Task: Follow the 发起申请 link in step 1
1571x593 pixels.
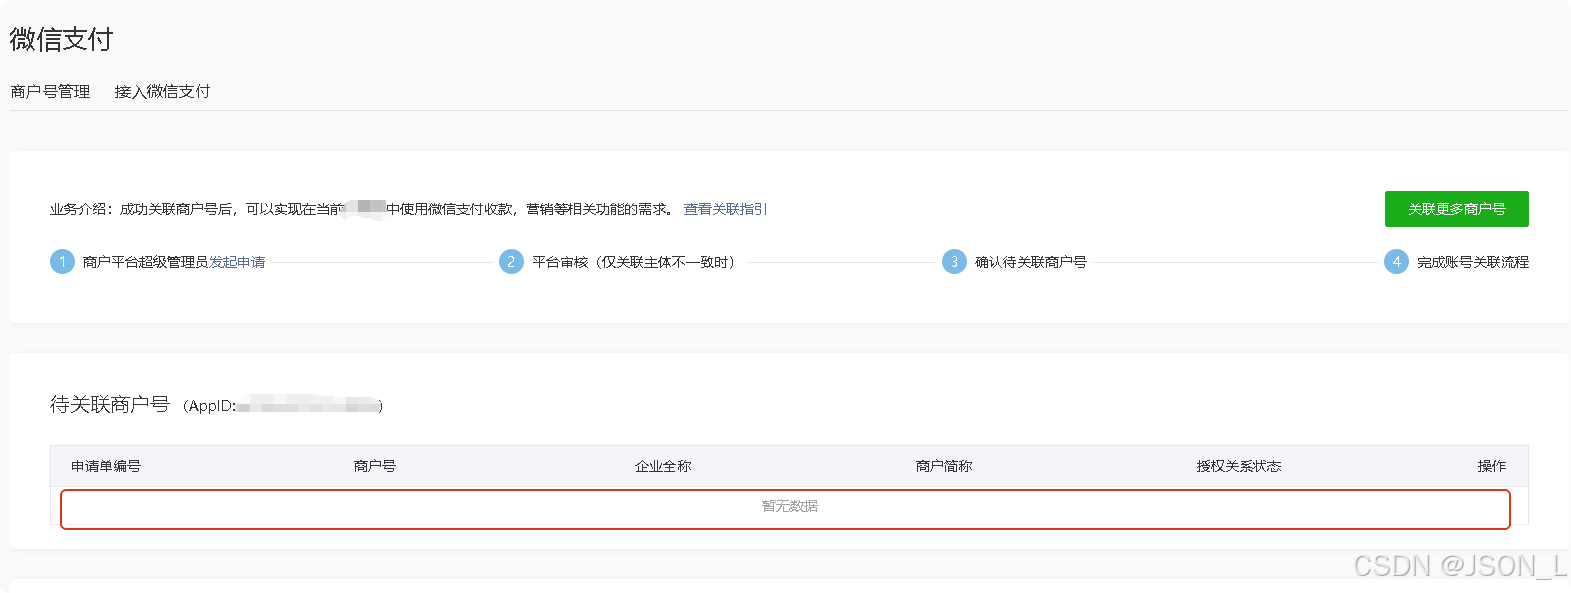Action: (237, 262)
